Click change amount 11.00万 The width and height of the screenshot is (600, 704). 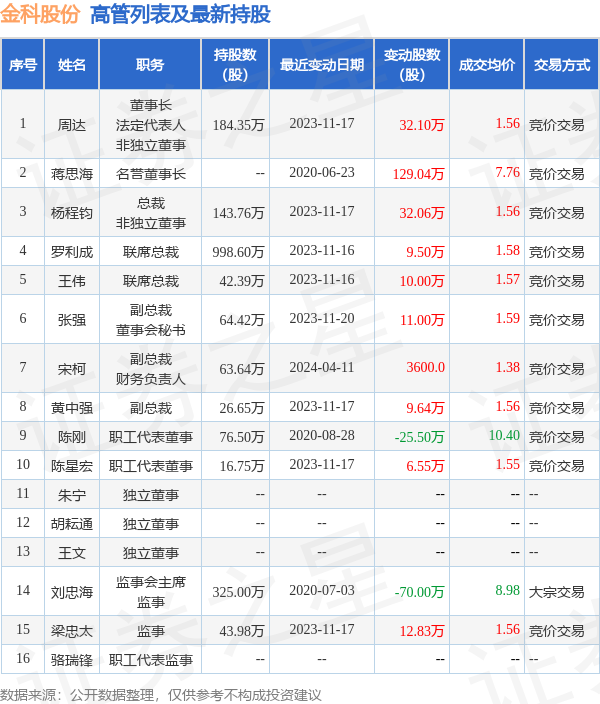(422, 320)
